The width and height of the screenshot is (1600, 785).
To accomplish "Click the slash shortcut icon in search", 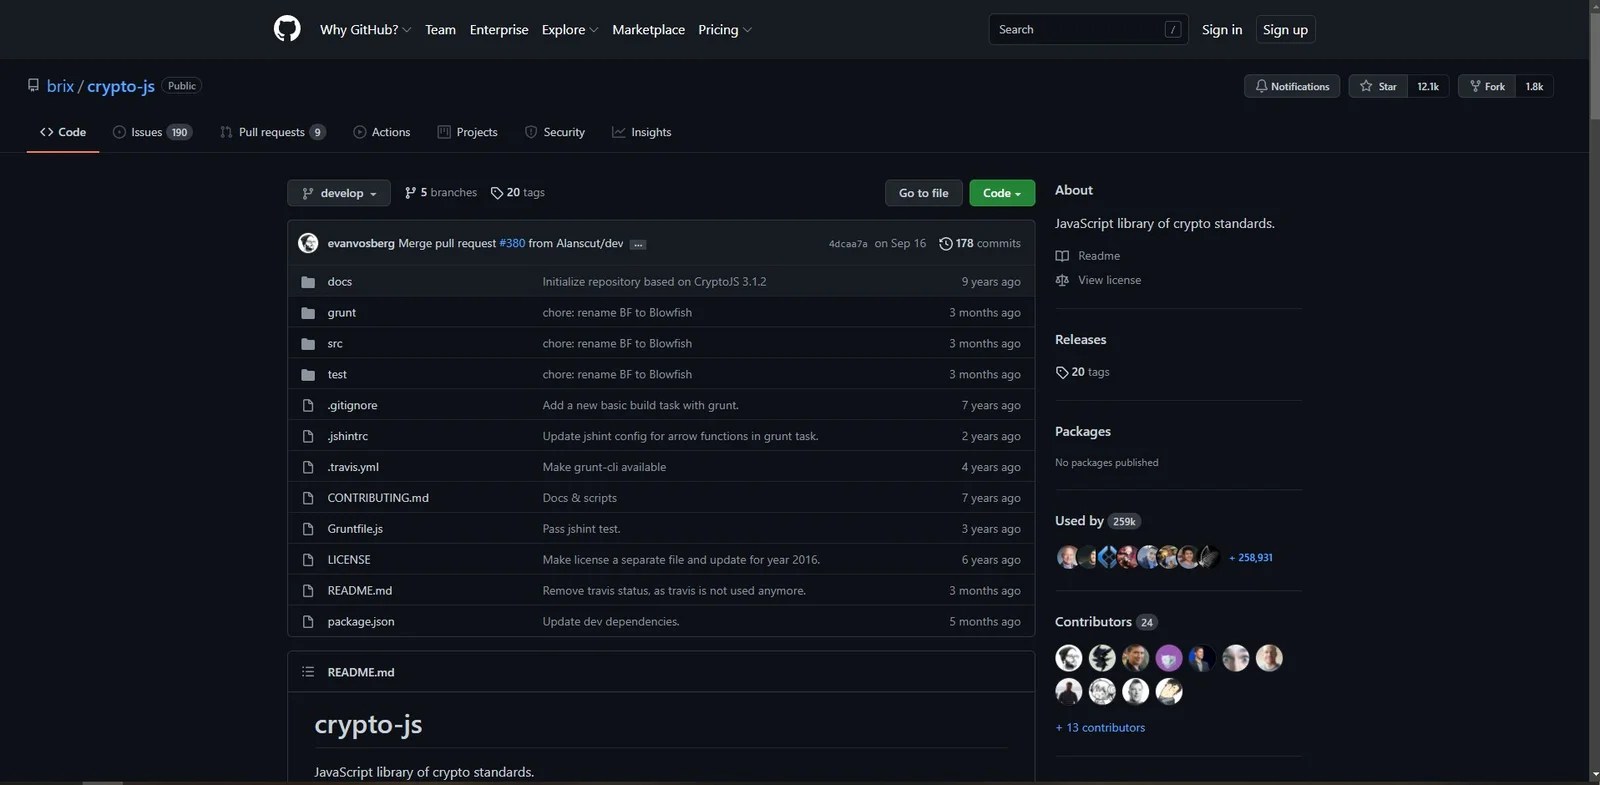I will coord(1173,30).
